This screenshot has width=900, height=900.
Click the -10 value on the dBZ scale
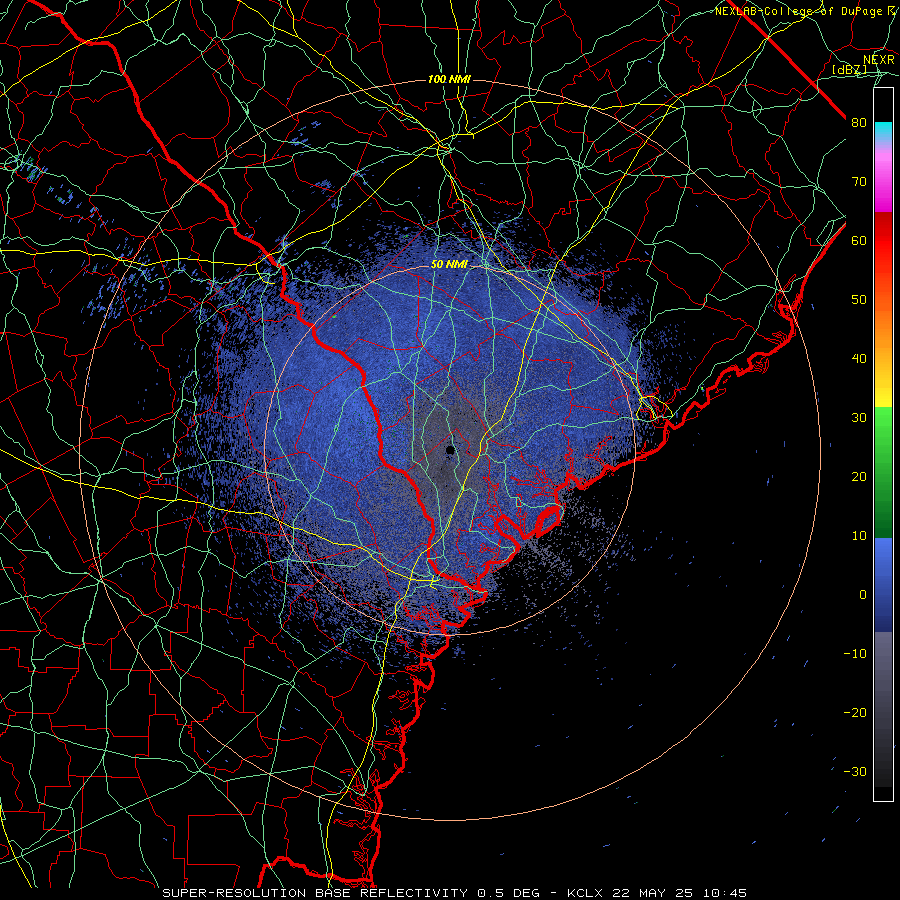pos(855,654)
